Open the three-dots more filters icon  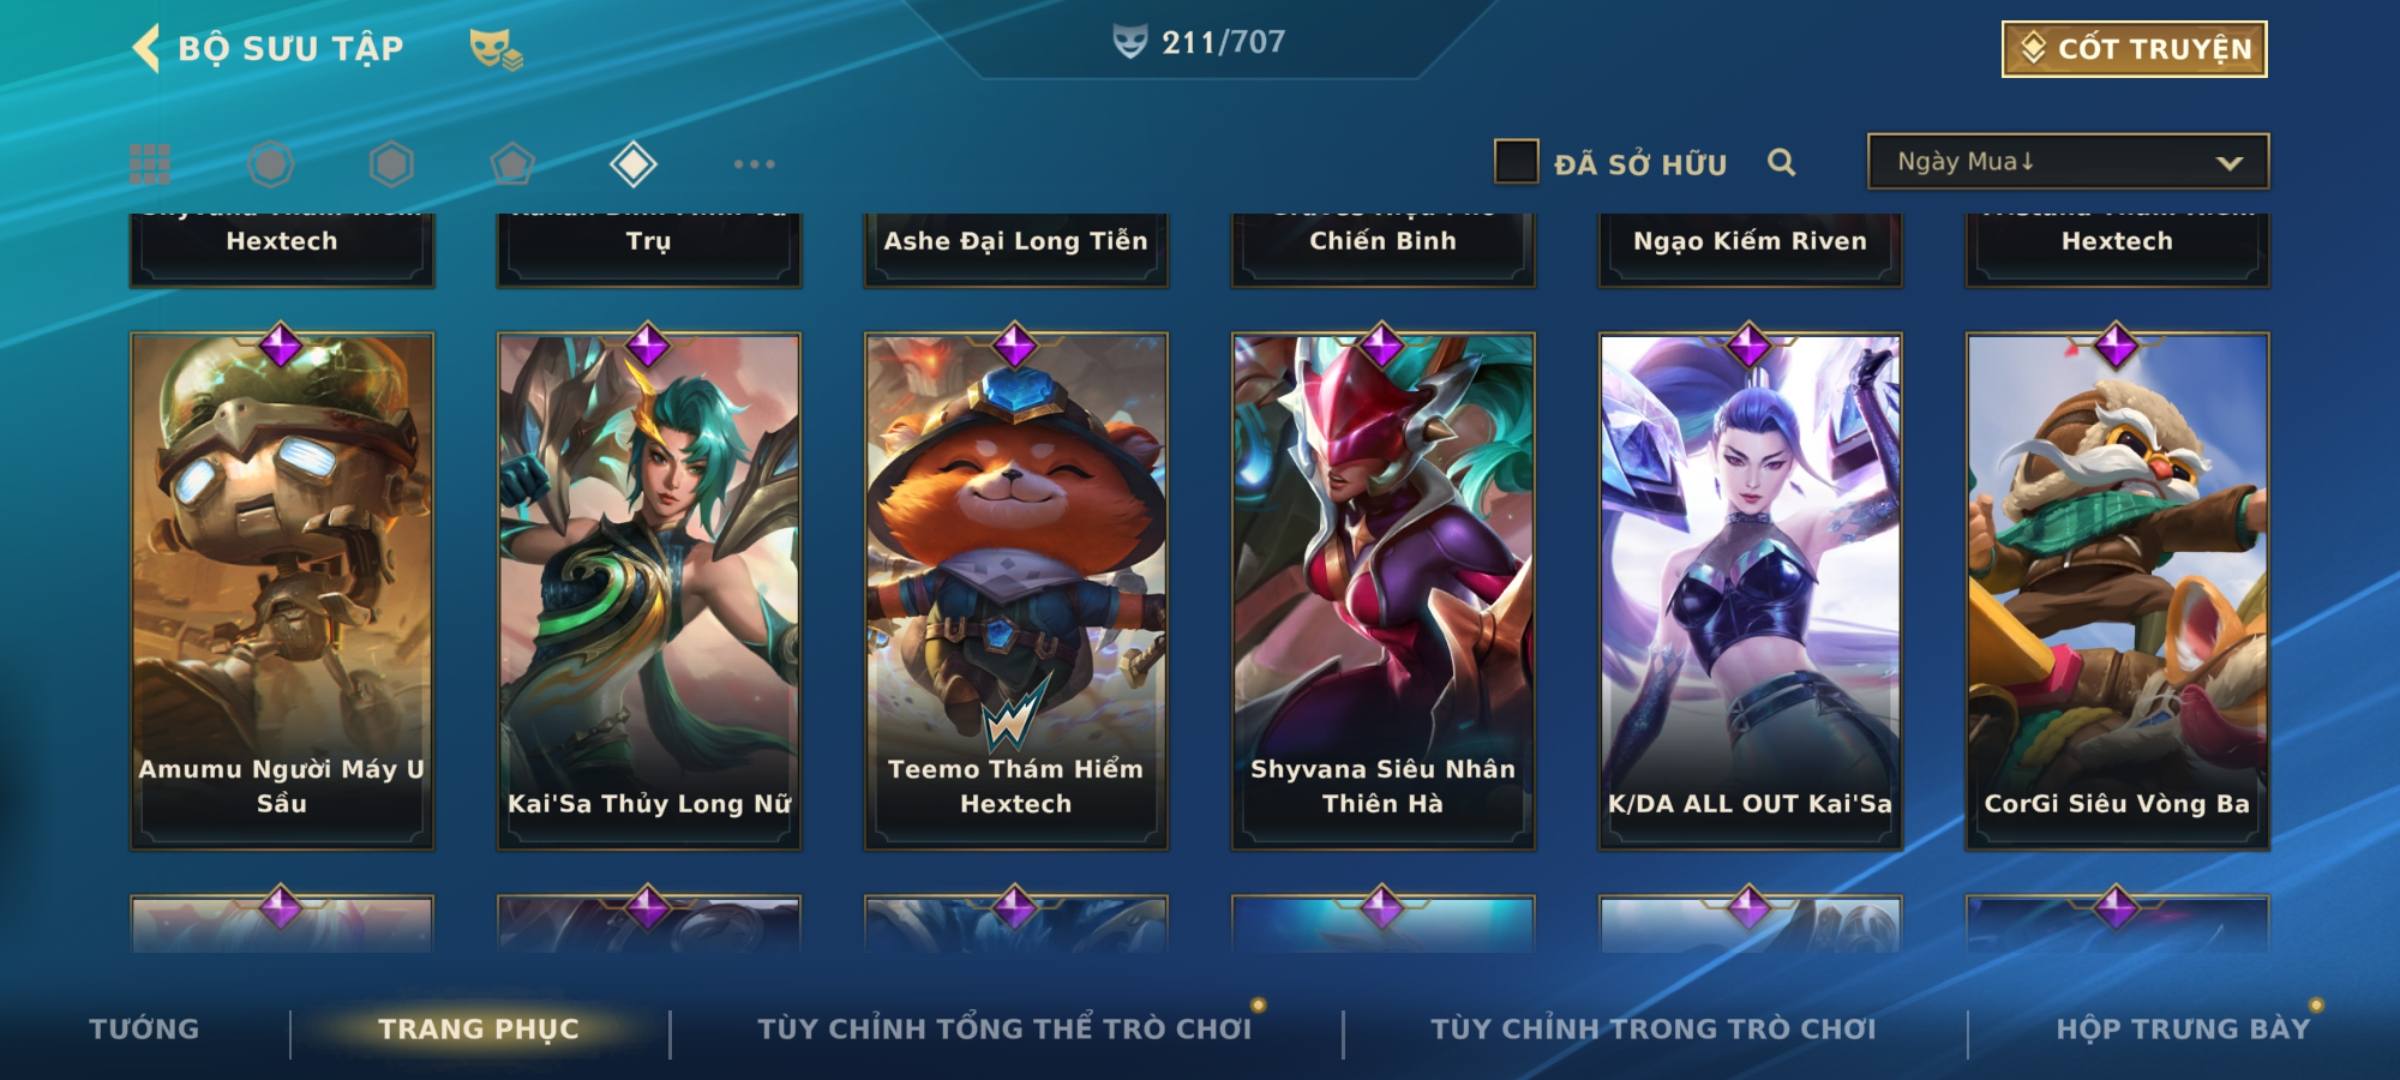[754, 164]
